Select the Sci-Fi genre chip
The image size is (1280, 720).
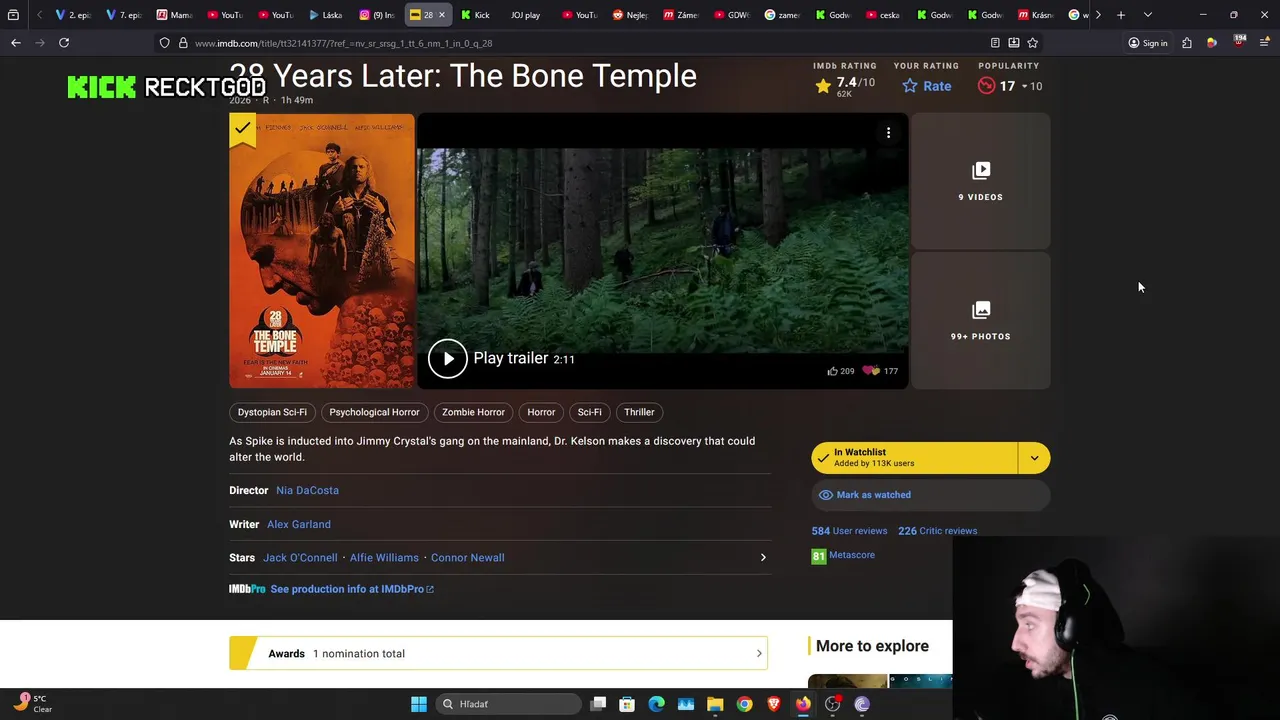[x=589, y=412]
